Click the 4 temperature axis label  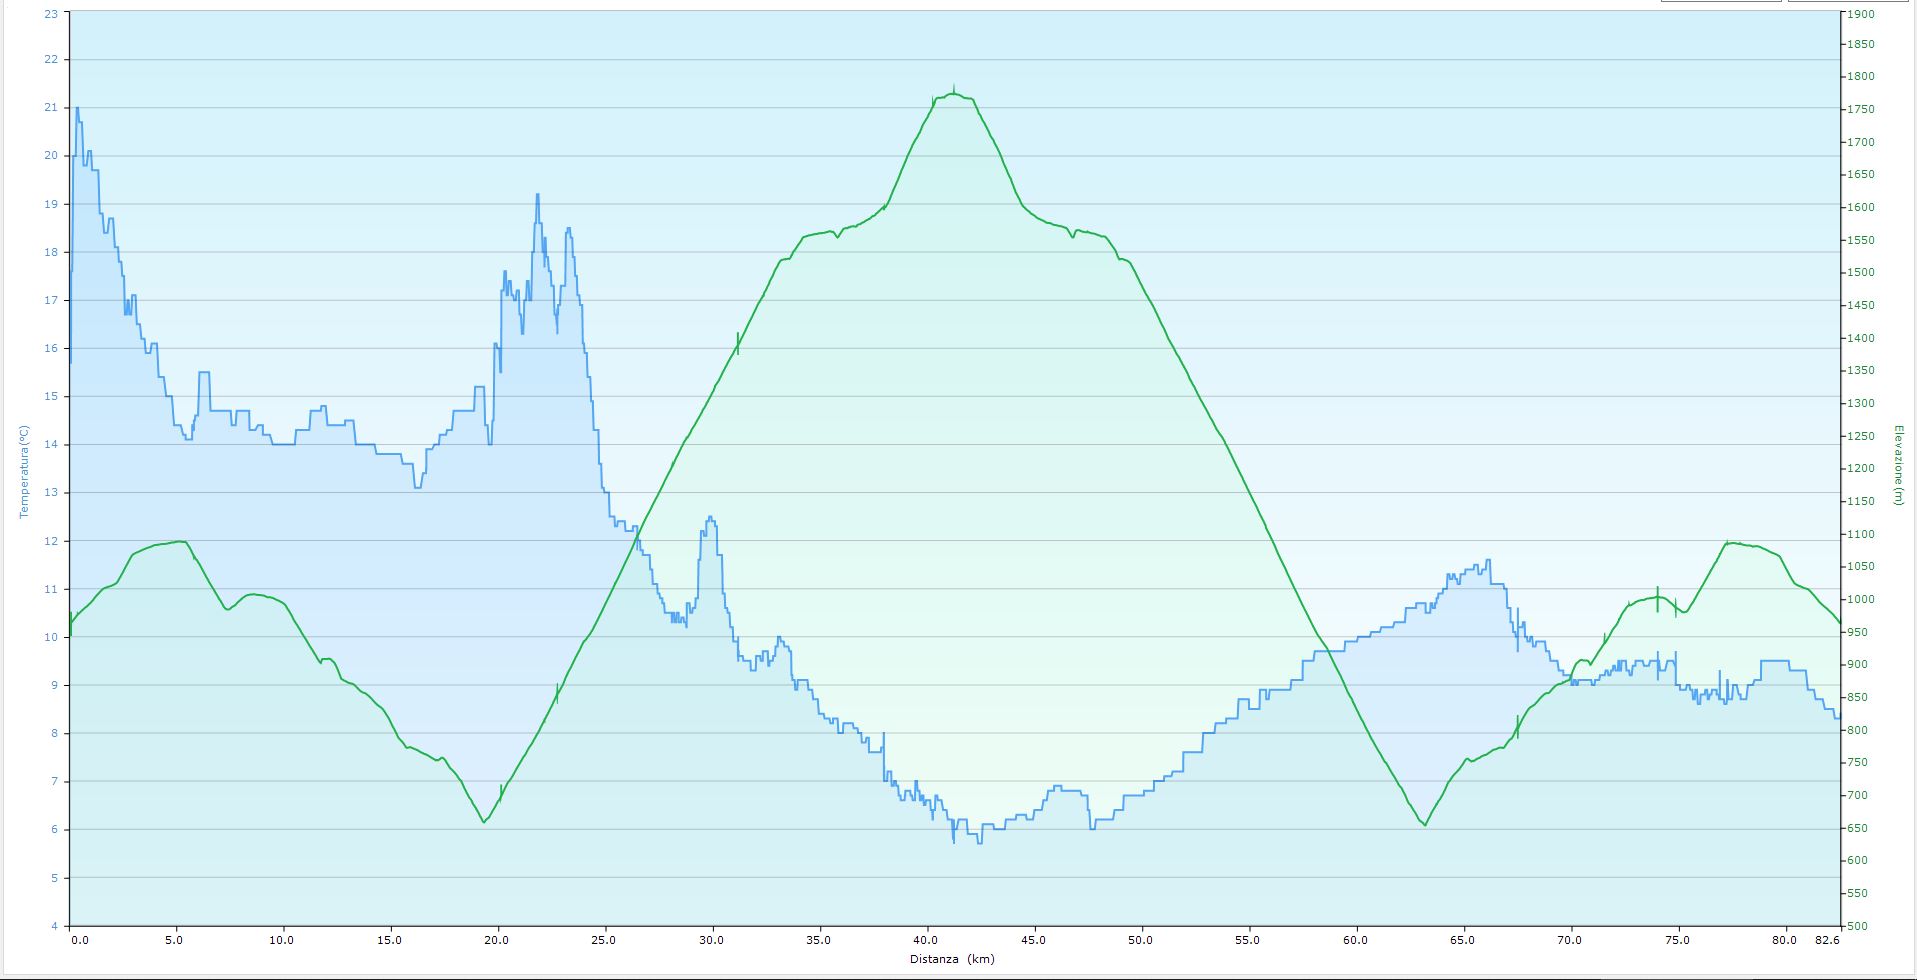(x=54, y=926)
